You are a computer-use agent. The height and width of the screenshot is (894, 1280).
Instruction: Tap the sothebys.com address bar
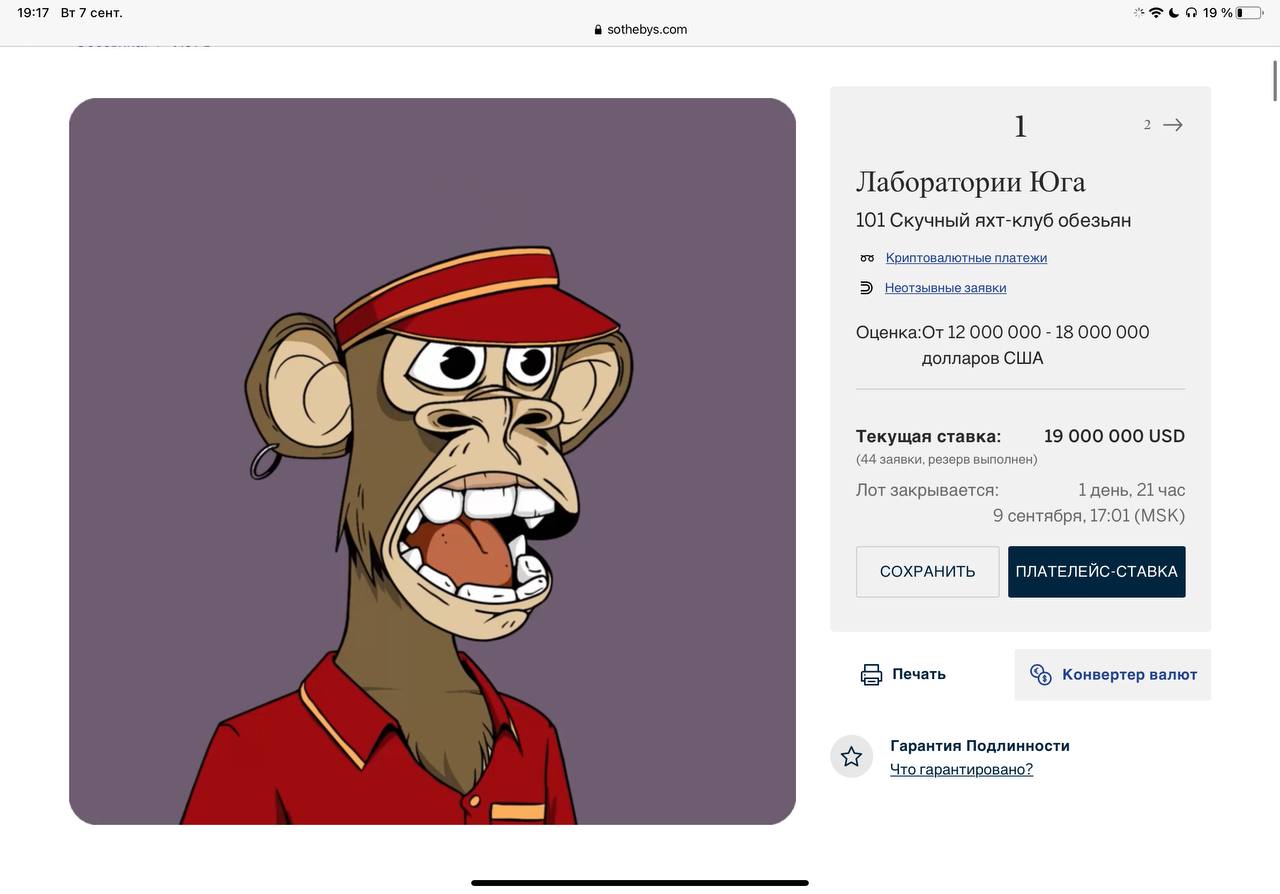pos(640,30)
